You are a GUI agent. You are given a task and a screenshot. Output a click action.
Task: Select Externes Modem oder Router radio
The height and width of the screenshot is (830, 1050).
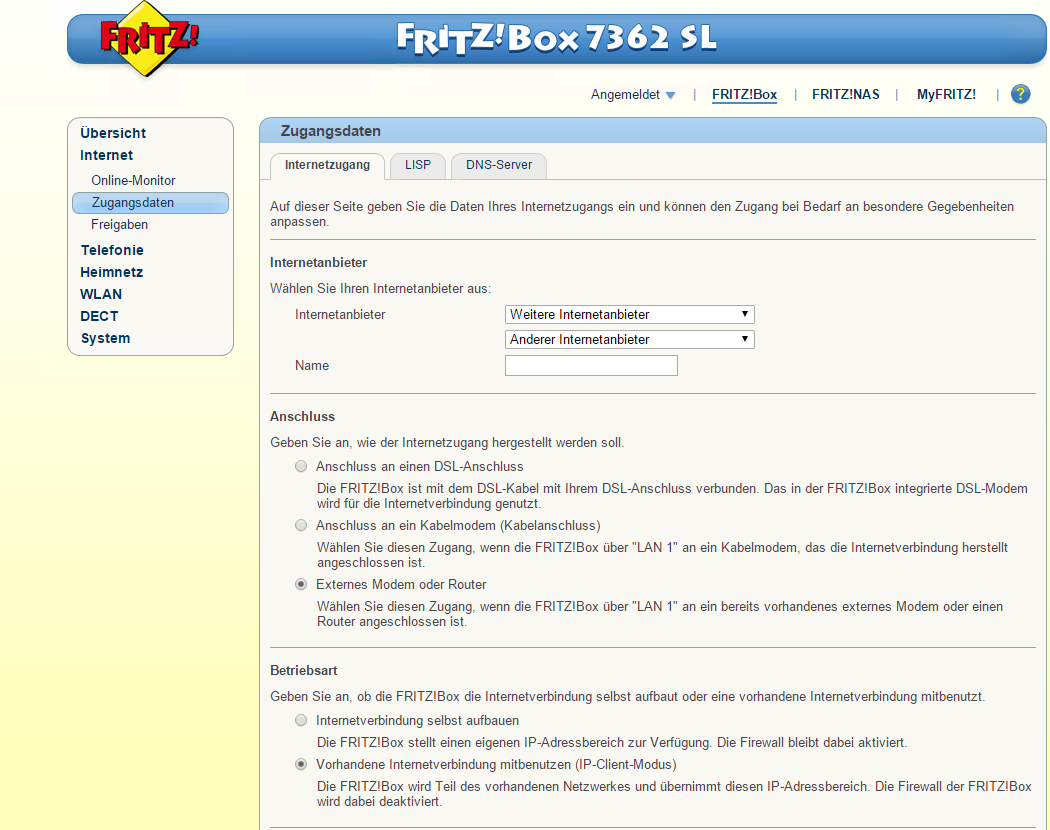point(301,584)
